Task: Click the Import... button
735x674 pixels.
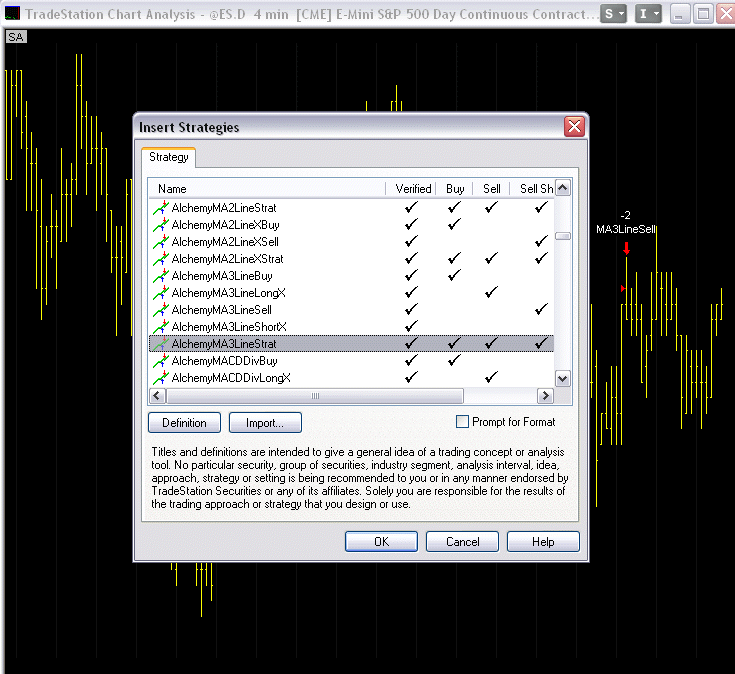Action: point(265,423)
